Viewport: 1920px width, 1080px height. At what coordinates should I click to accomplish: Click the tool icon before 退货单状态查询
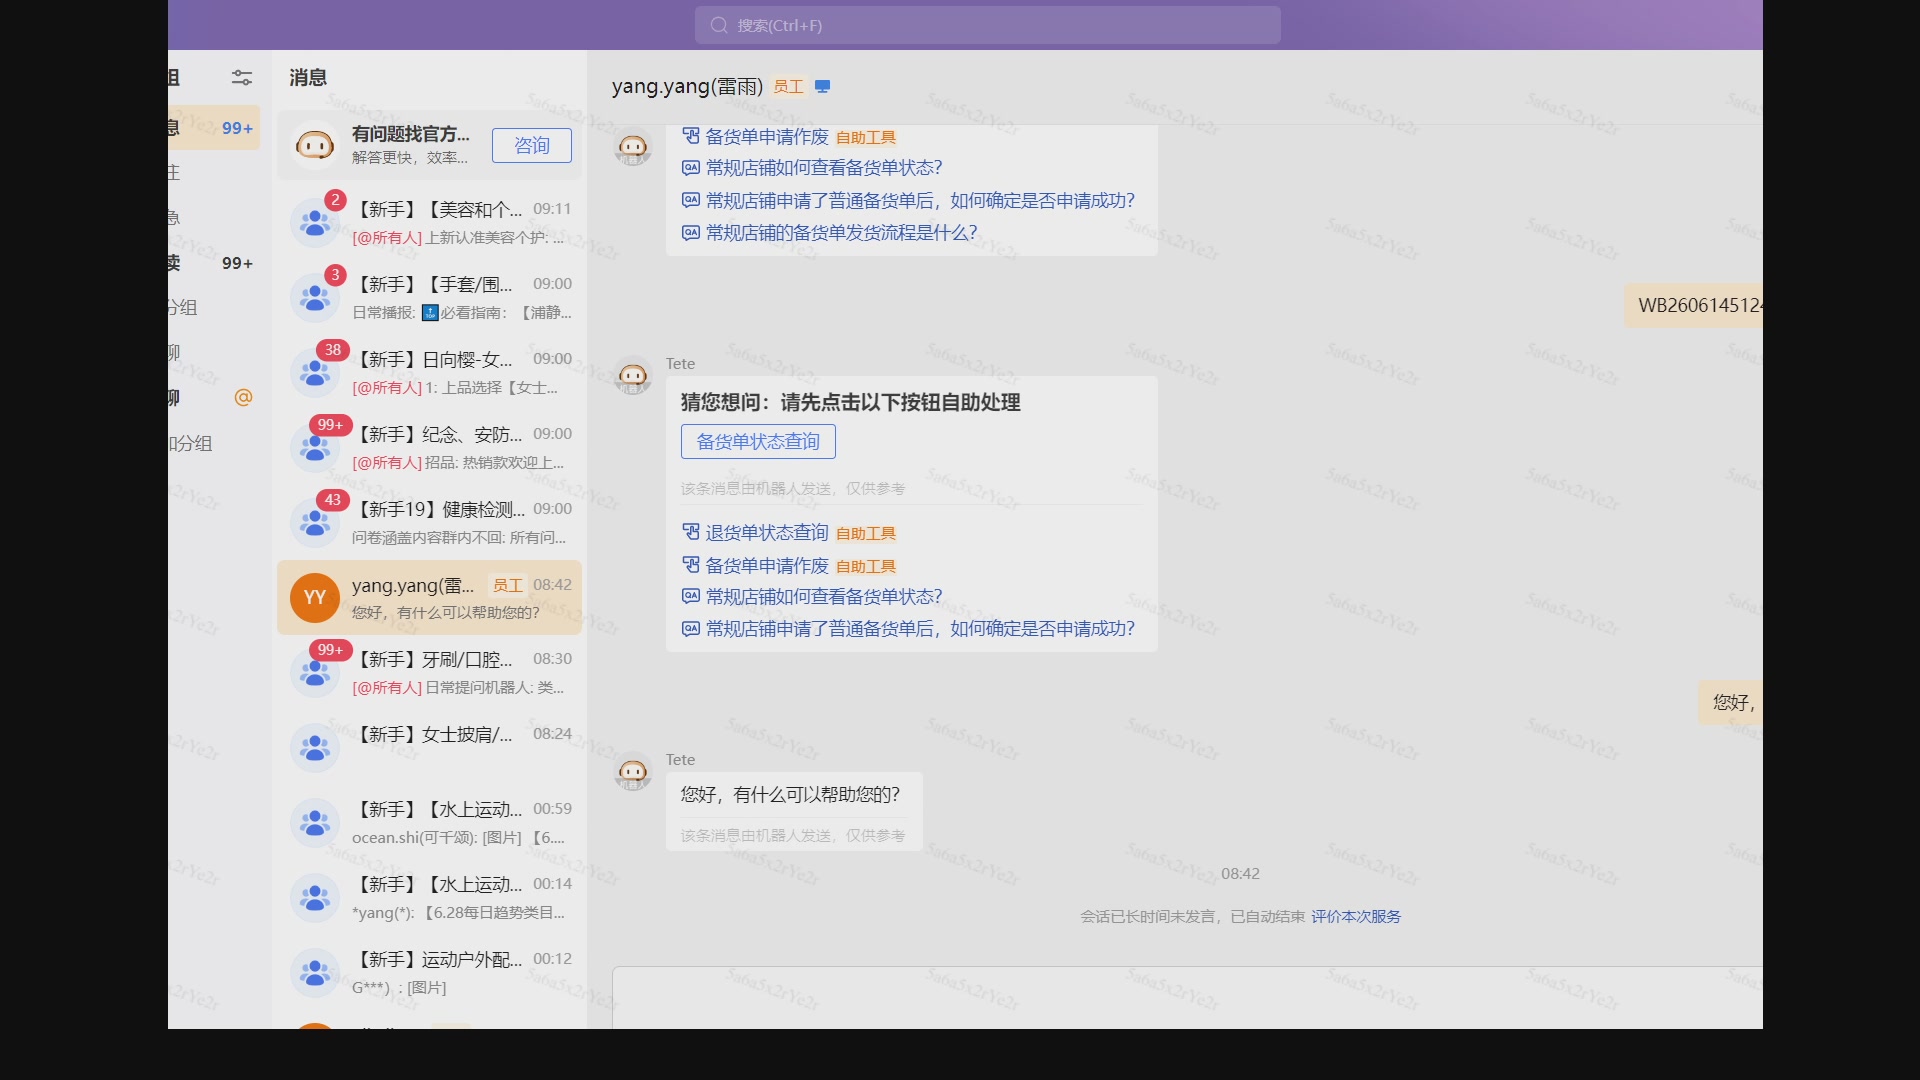(691, 532)
